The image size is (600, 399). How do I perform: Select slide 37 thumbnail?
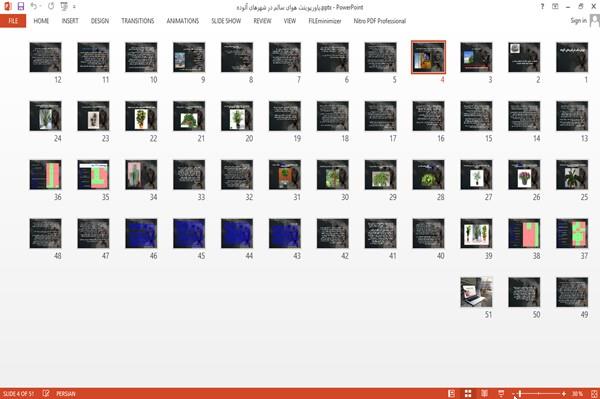point(572,233)
